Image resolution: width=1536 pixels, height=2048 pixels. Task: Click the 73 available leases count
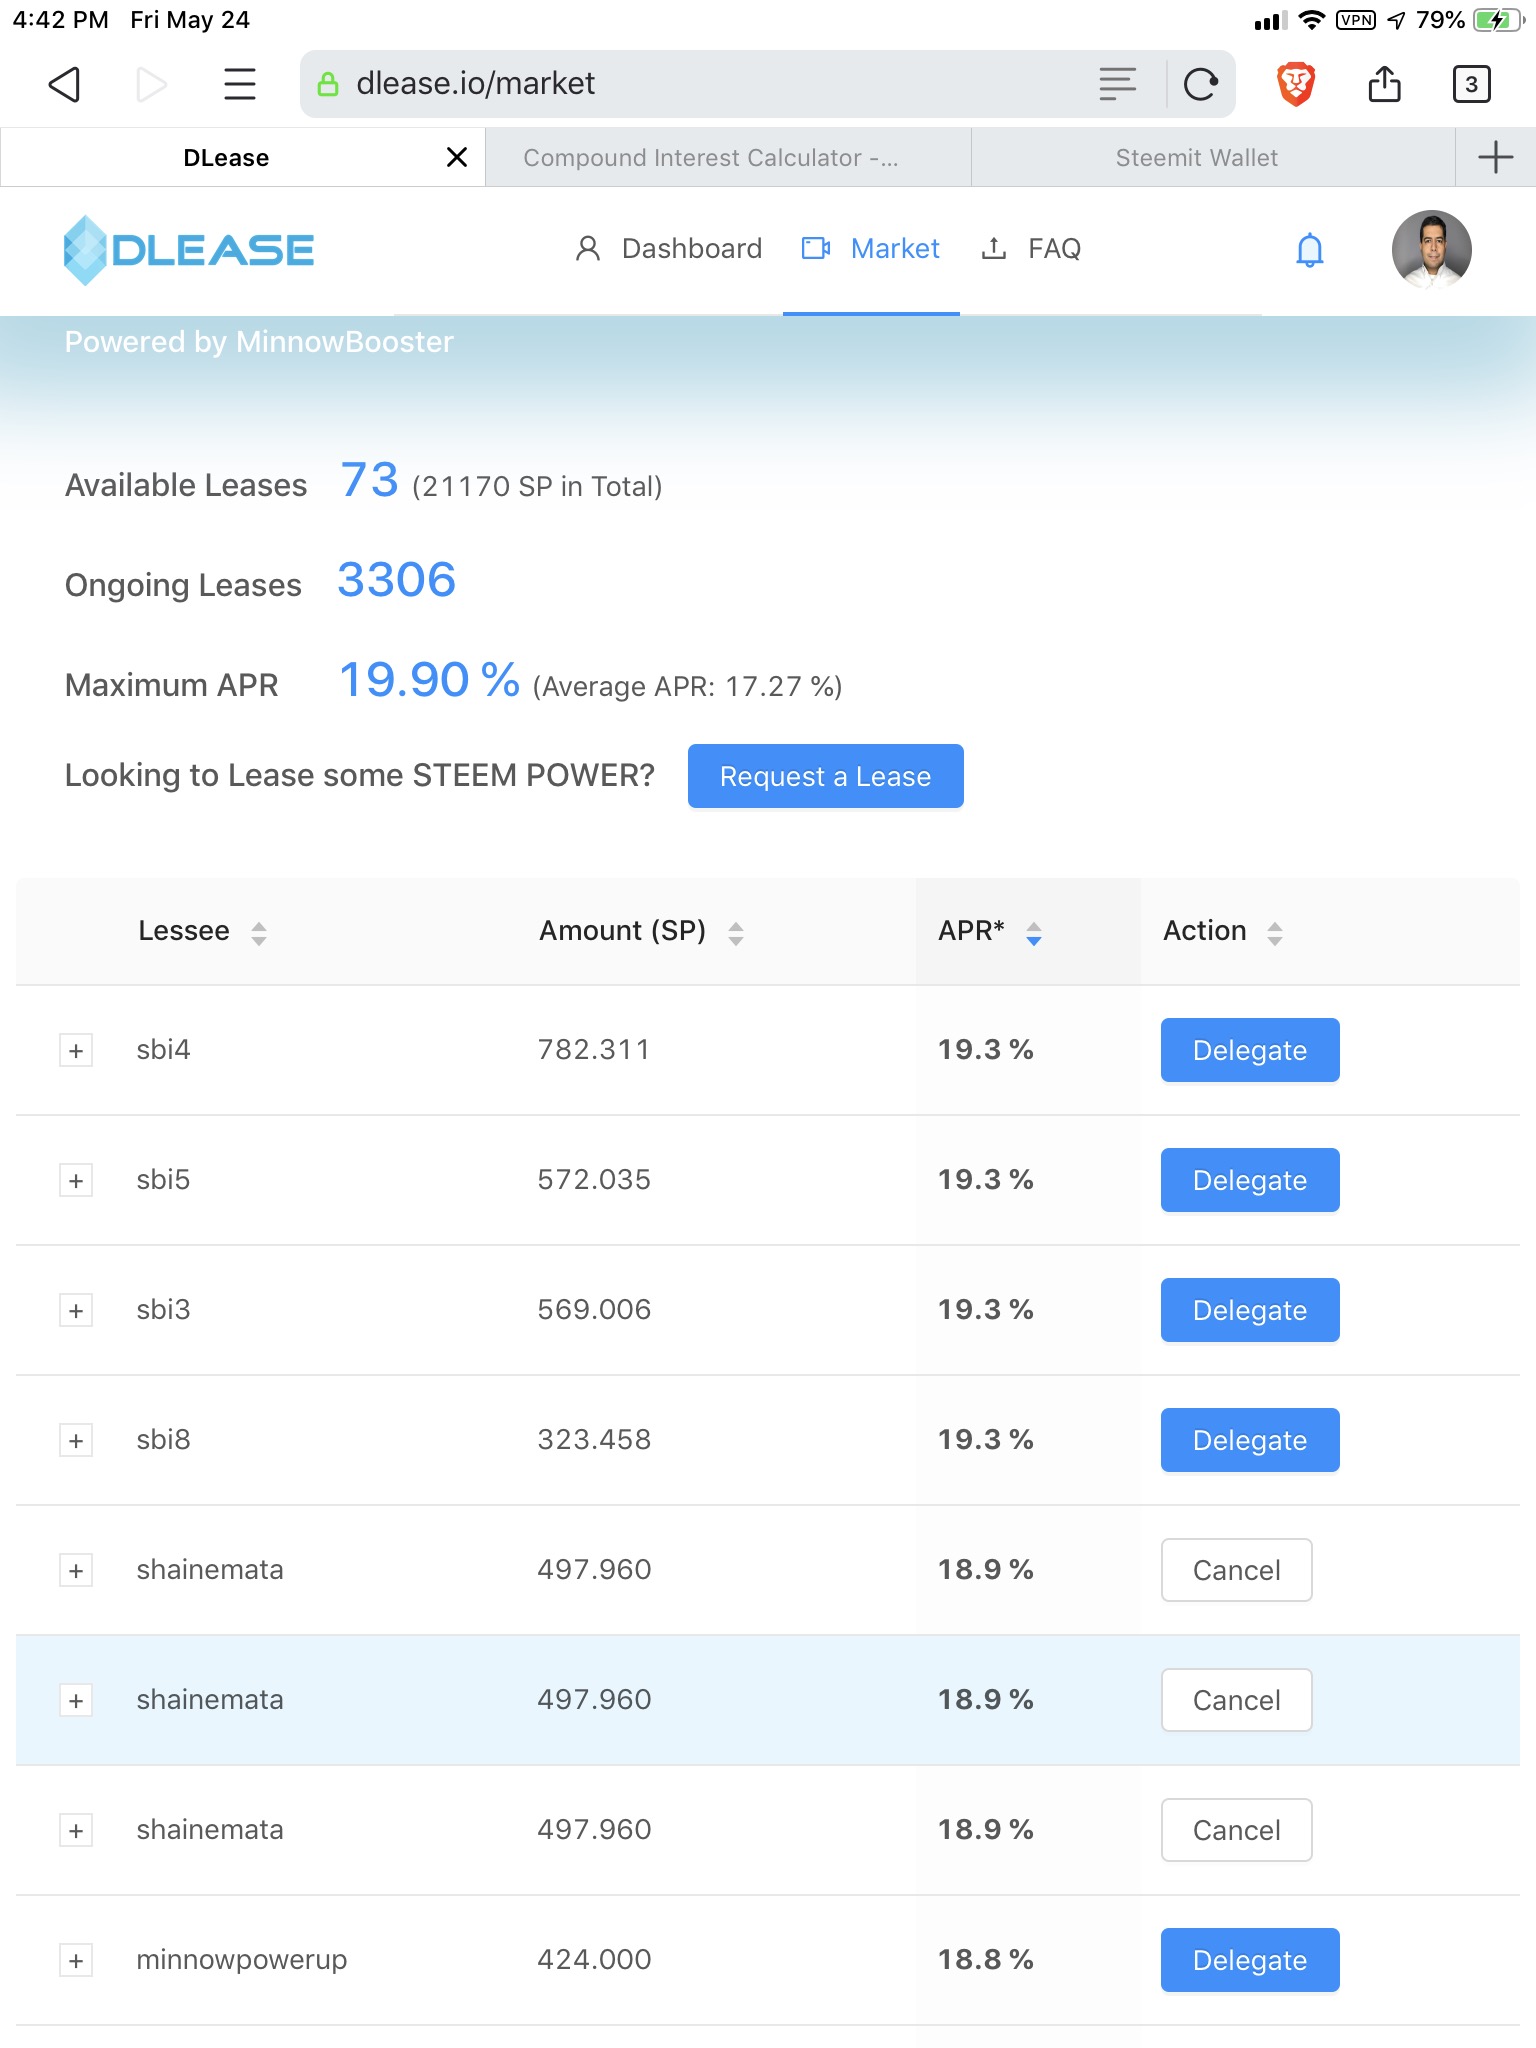pyautogui.click(x=369, y=480)
